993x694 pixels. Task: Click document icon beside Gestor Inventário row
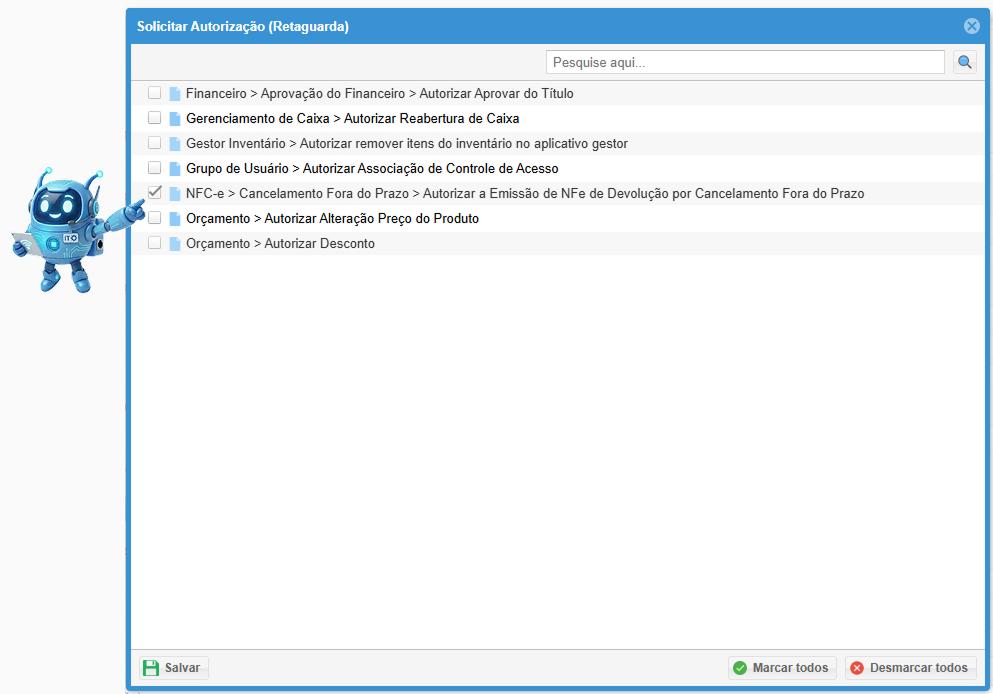click(x=175, y=144)
